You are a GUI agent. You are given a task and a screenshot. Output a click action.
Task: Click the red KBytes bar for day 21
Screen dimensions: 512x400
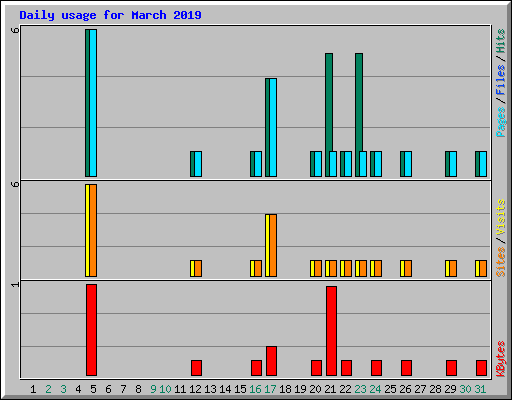pyautogui.click(x=331, y=331)
